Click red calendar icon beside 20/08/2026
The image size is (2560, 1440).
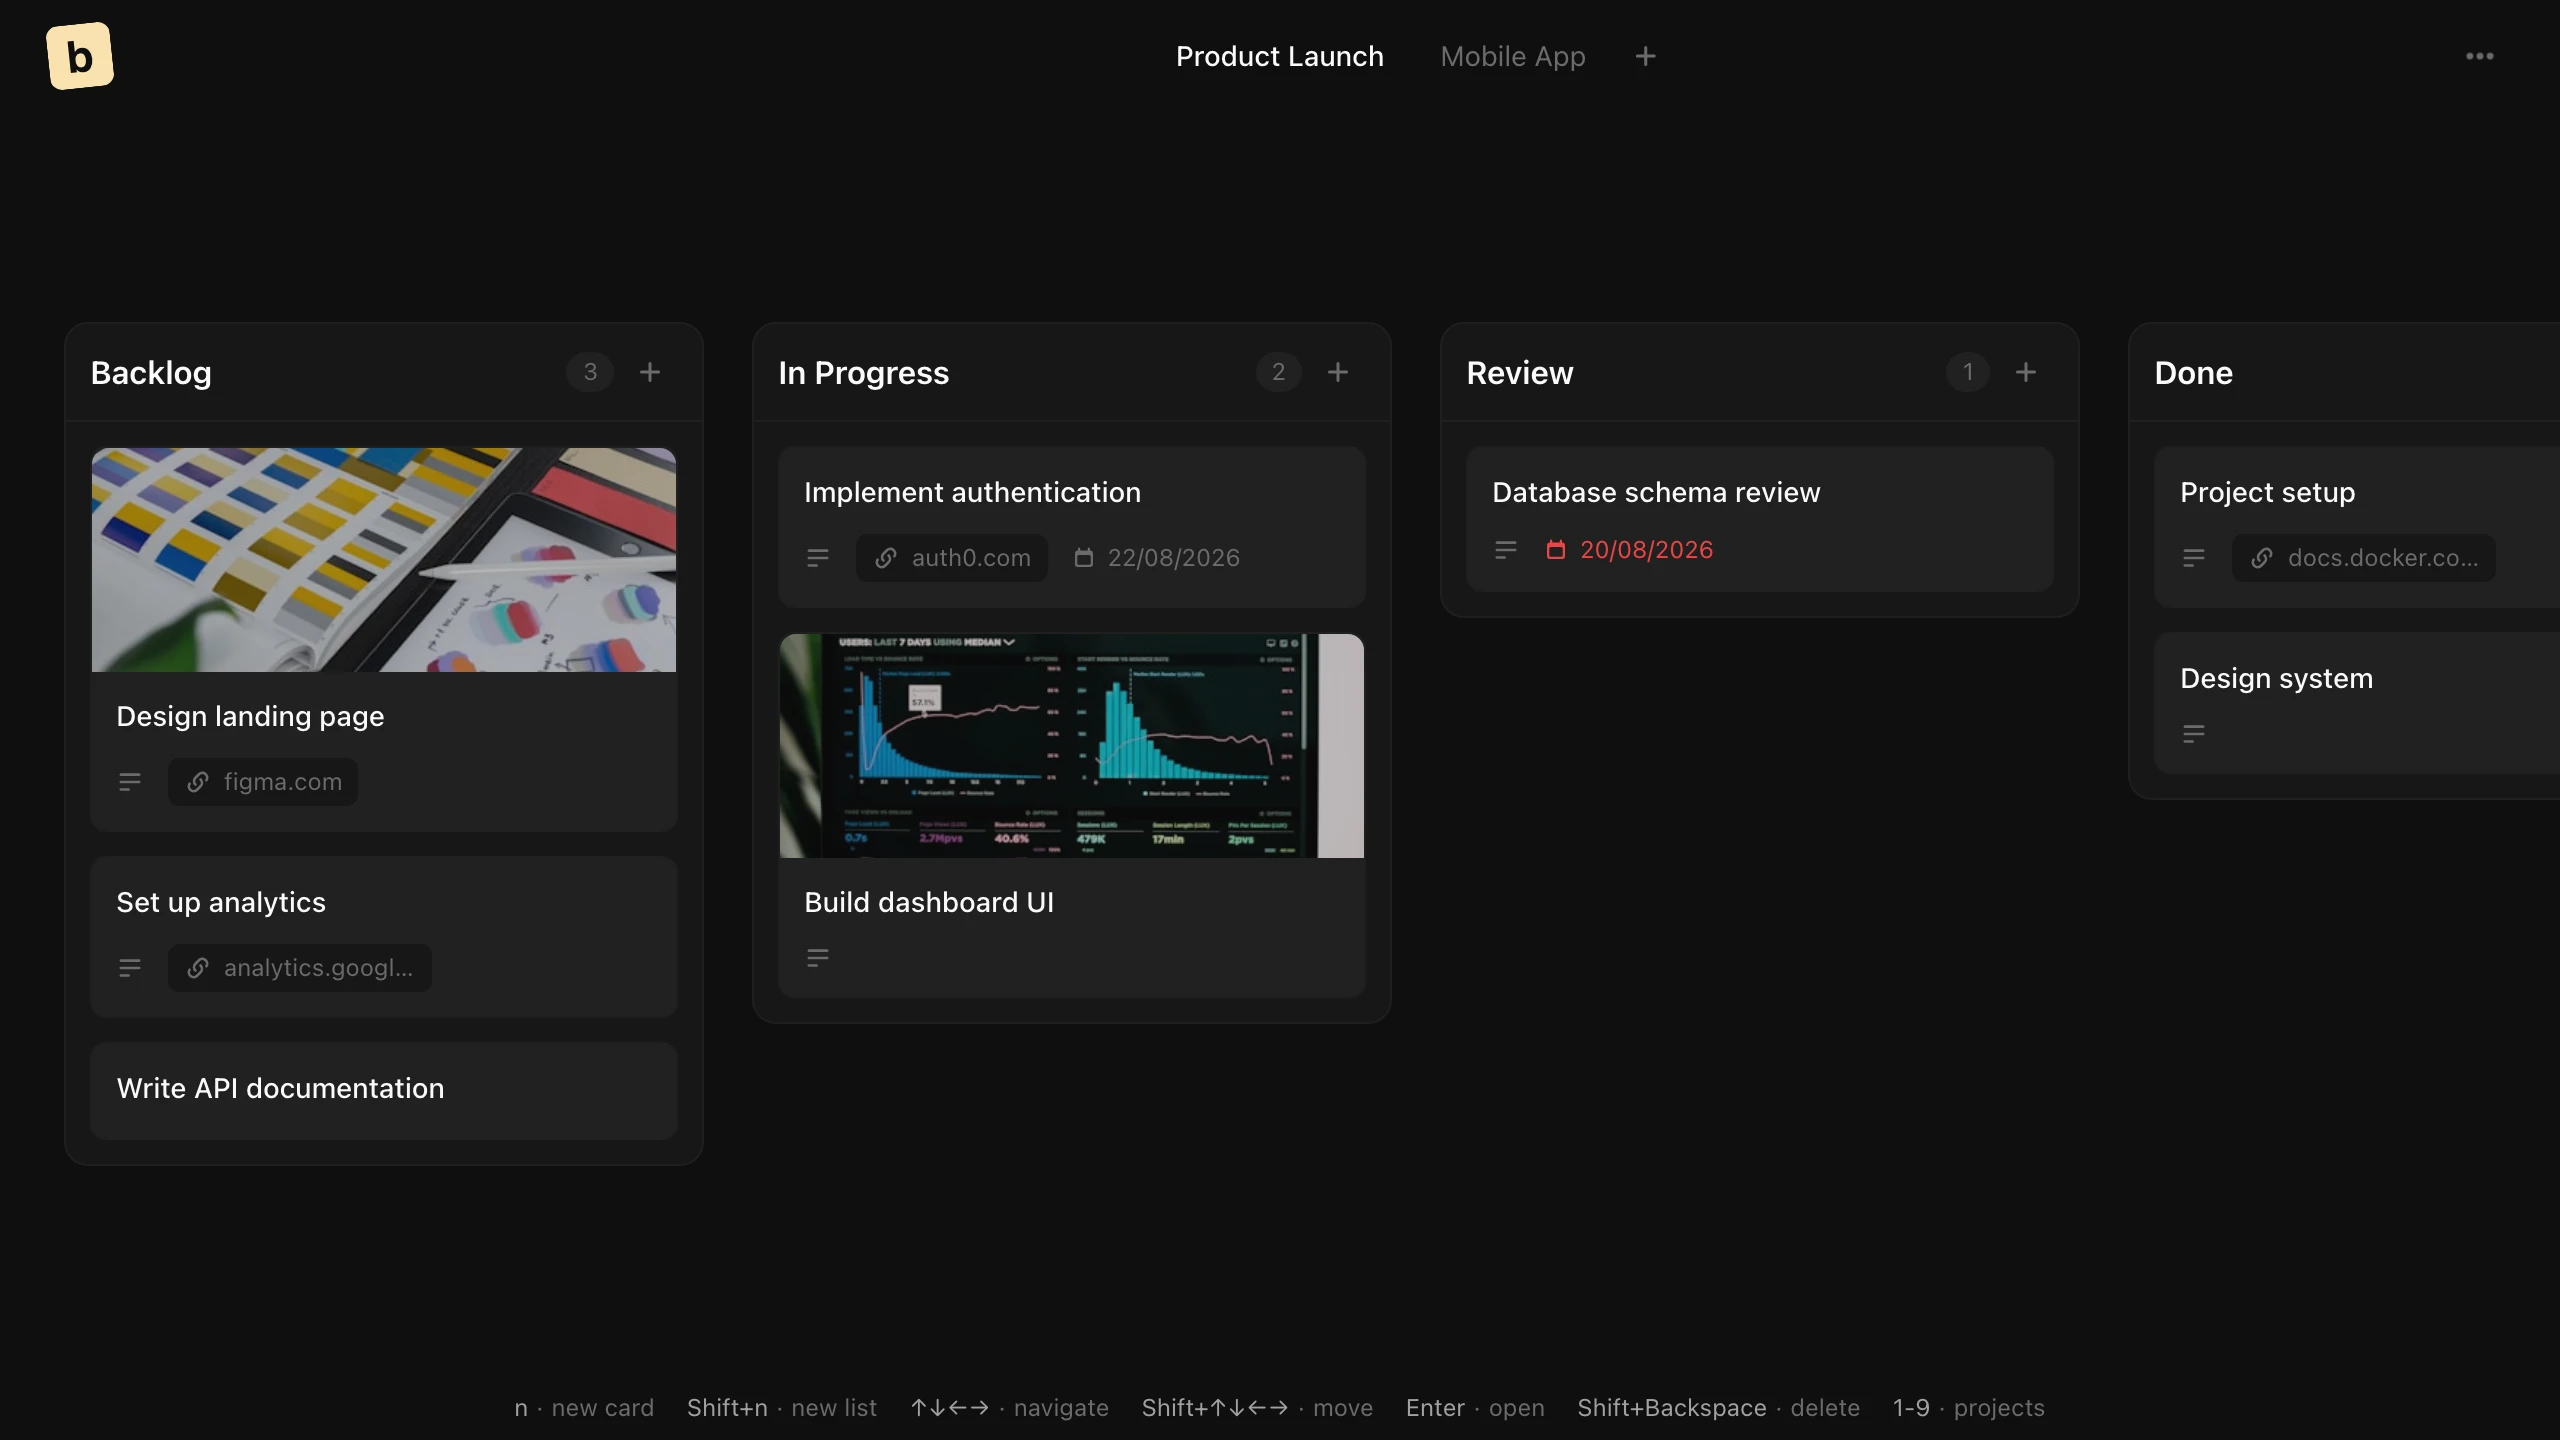point(1556,550)
